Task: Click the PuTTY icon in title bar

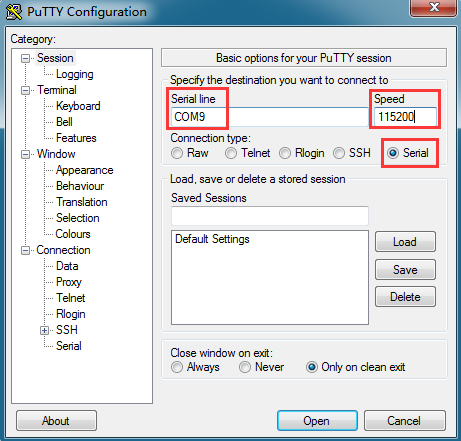Action: pos(14,12)
